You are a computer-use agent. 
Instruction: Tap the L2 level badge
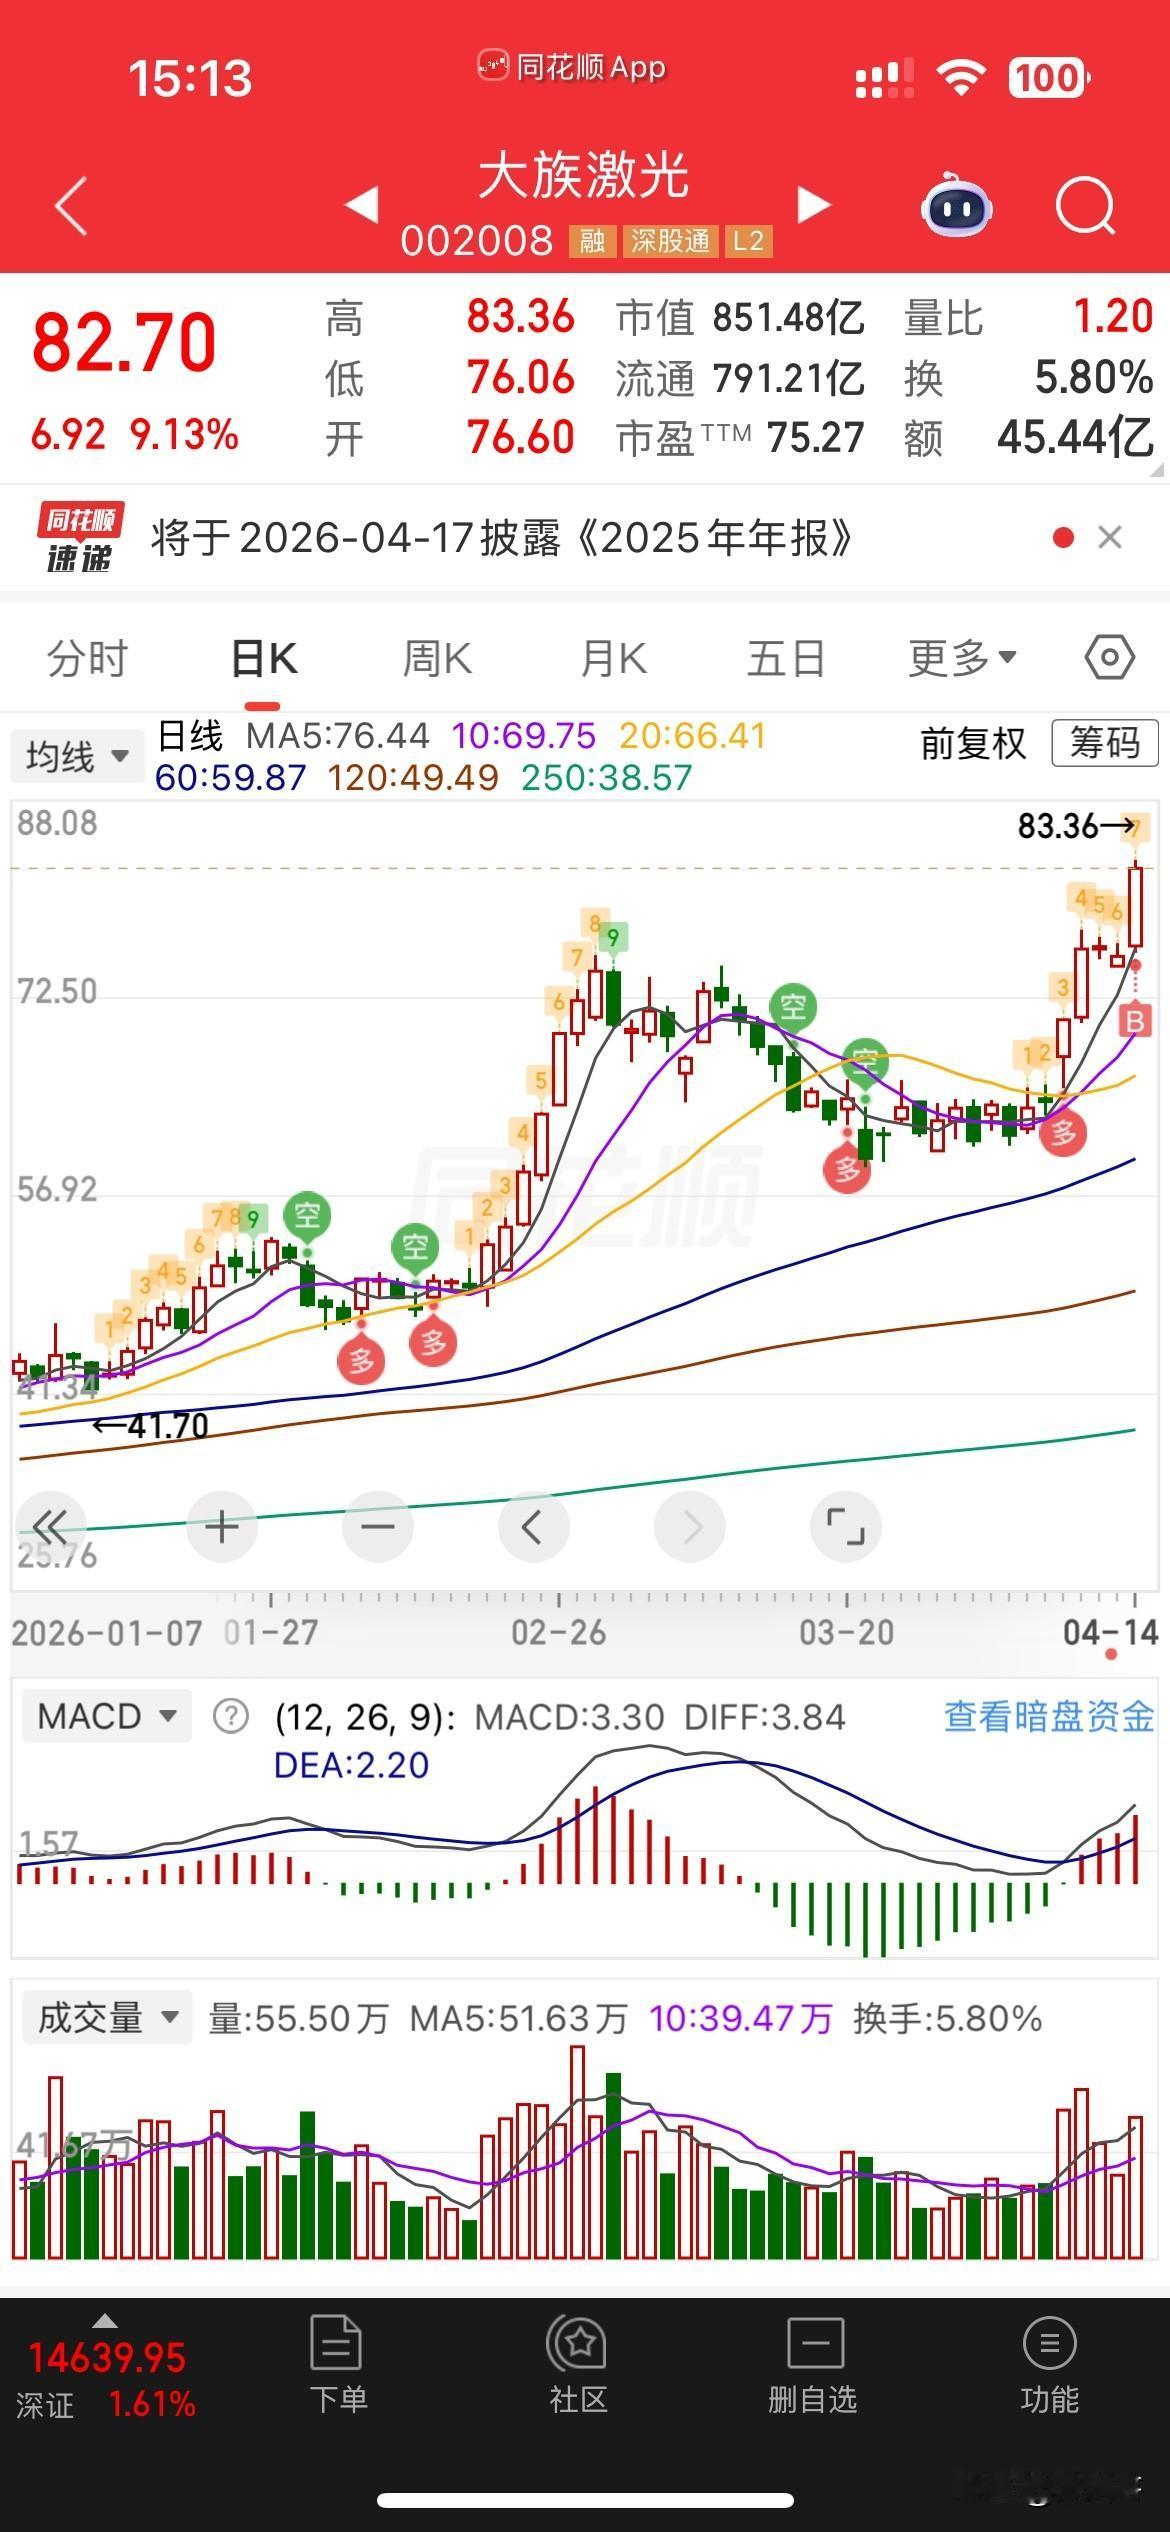[x=748, y=241]
